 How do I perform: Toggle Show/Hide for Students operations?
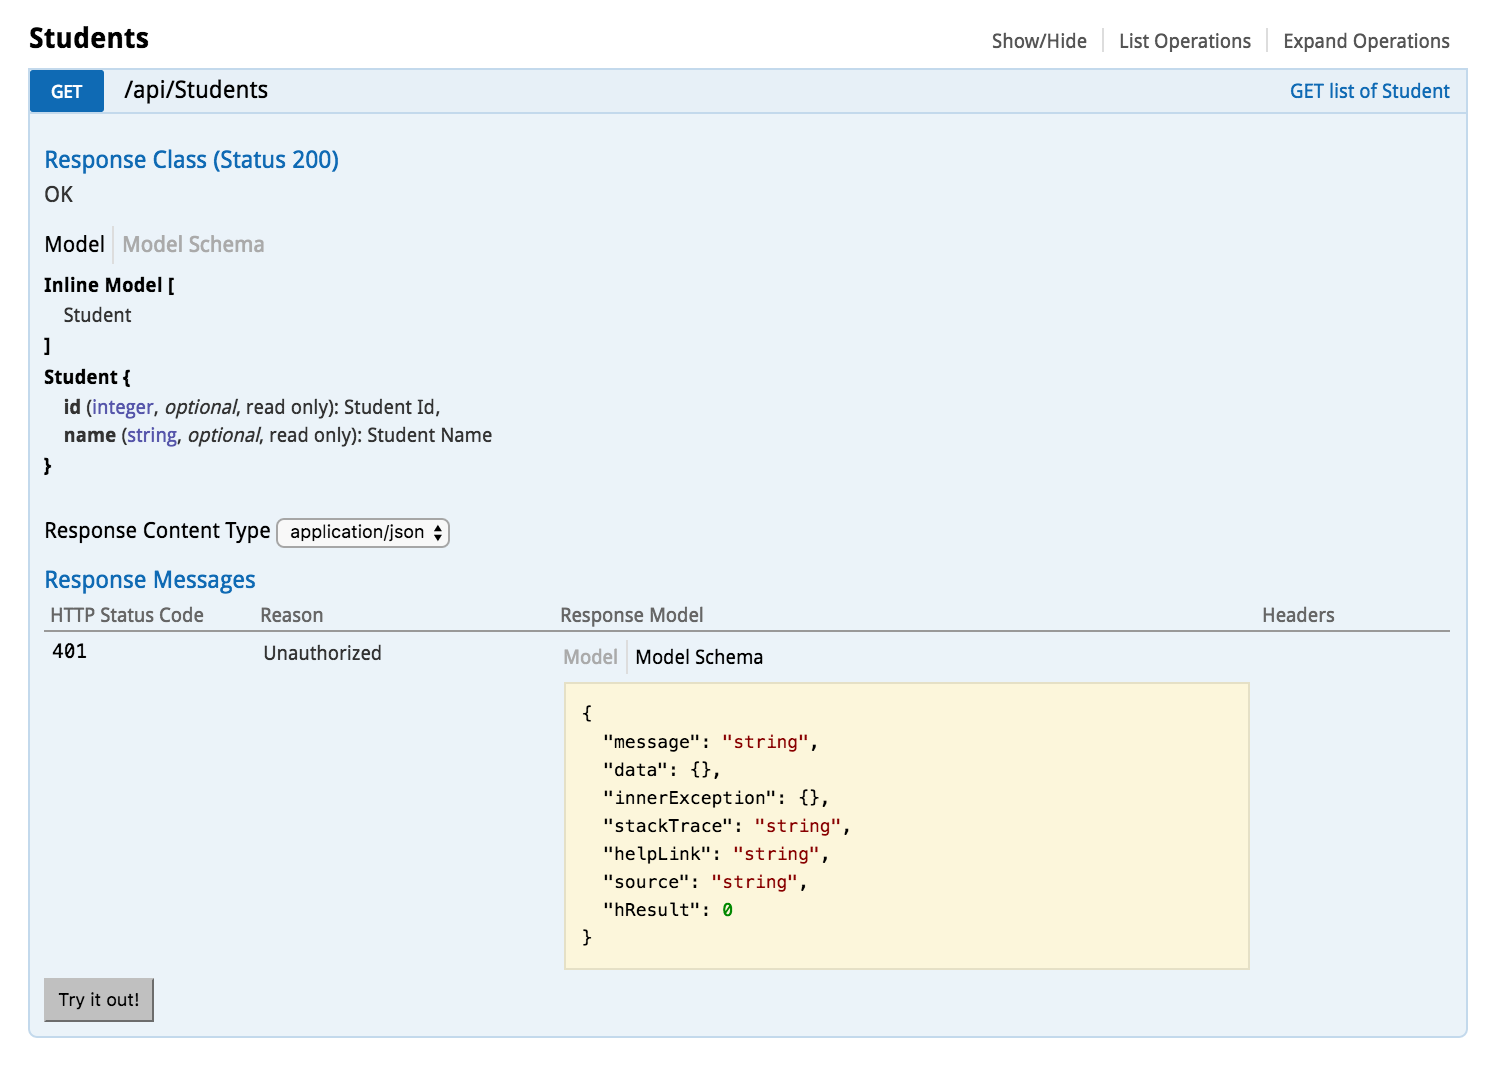(1038, 41)
